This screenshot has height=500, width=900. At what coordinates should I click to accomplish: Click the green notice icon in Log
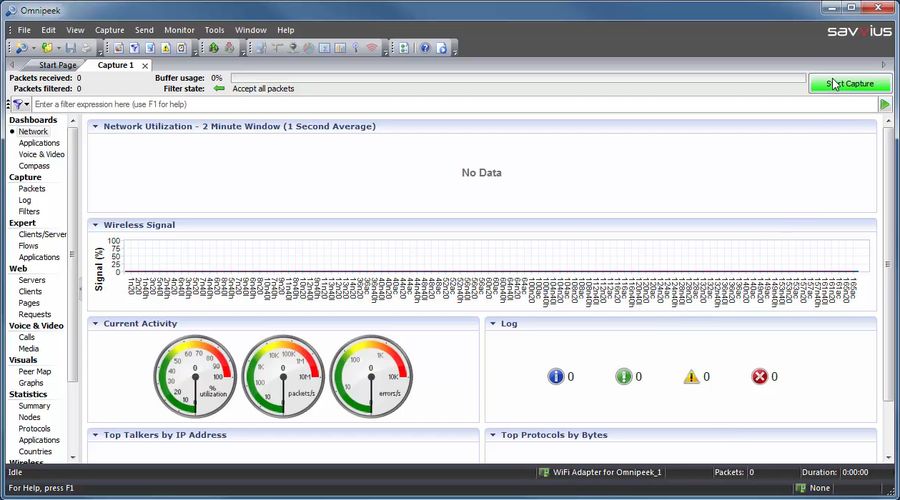(x=623, y=377)
